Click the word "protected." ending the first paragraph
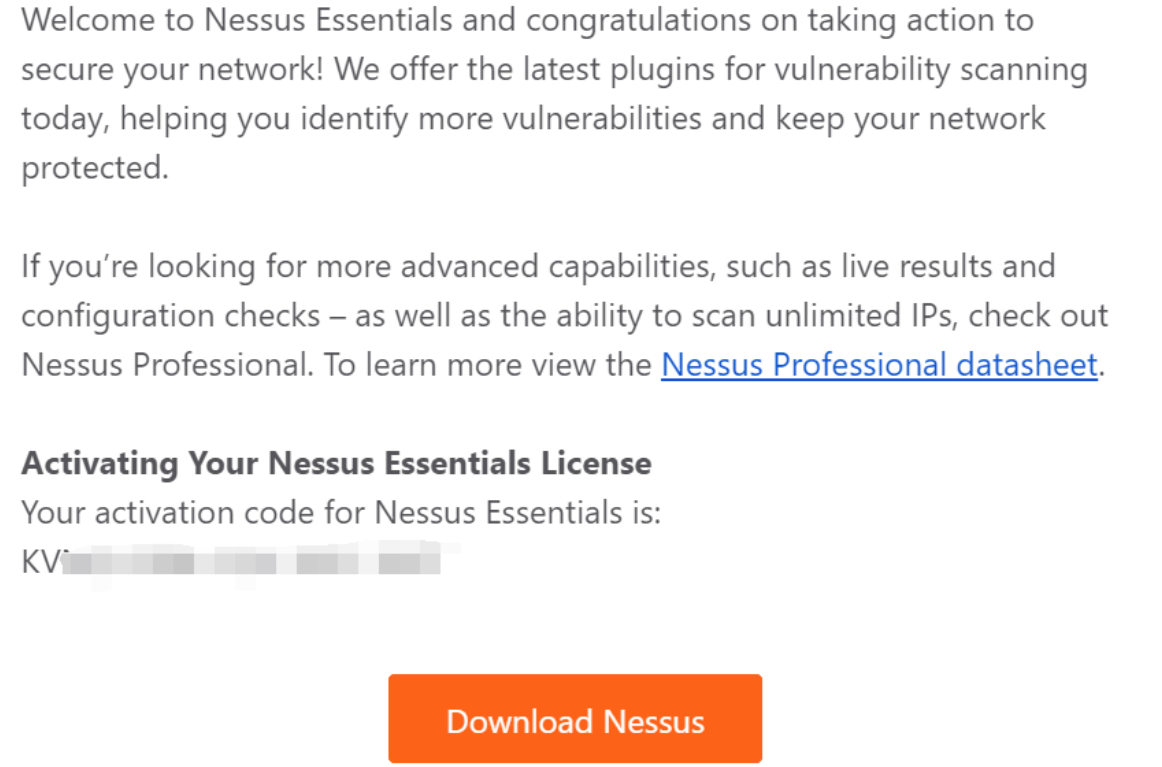This screenshot has width=1162, height=767. click(x=95, y=167)
